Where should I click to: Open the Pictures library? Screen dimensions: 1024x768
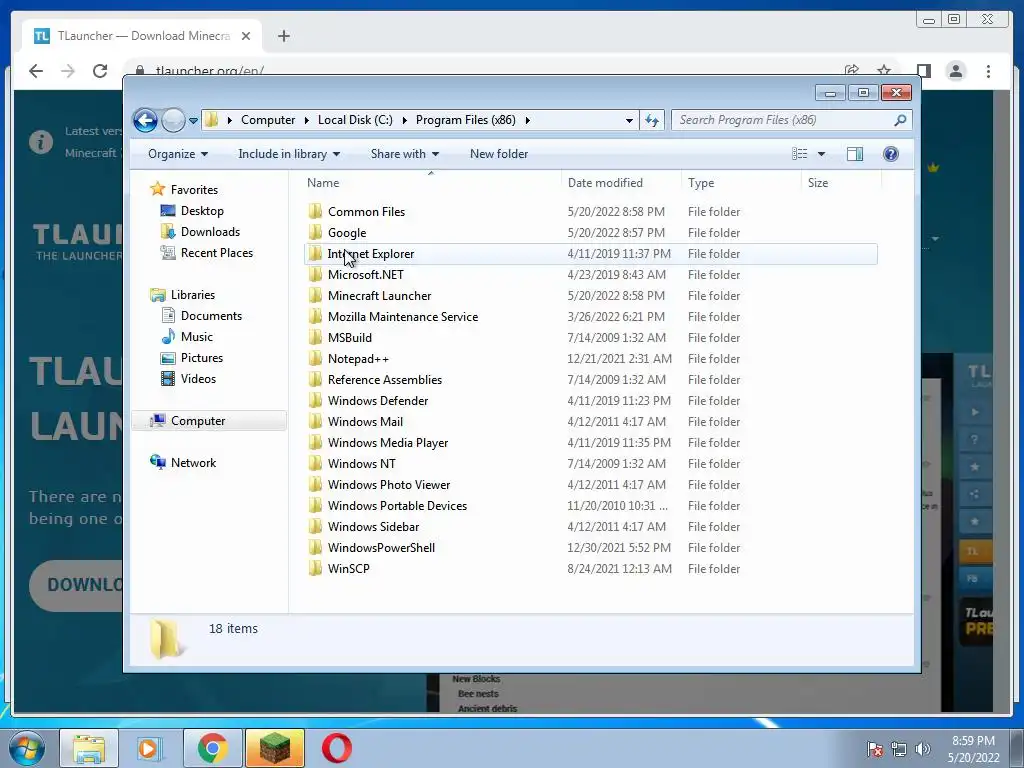(x=202, y=358)
